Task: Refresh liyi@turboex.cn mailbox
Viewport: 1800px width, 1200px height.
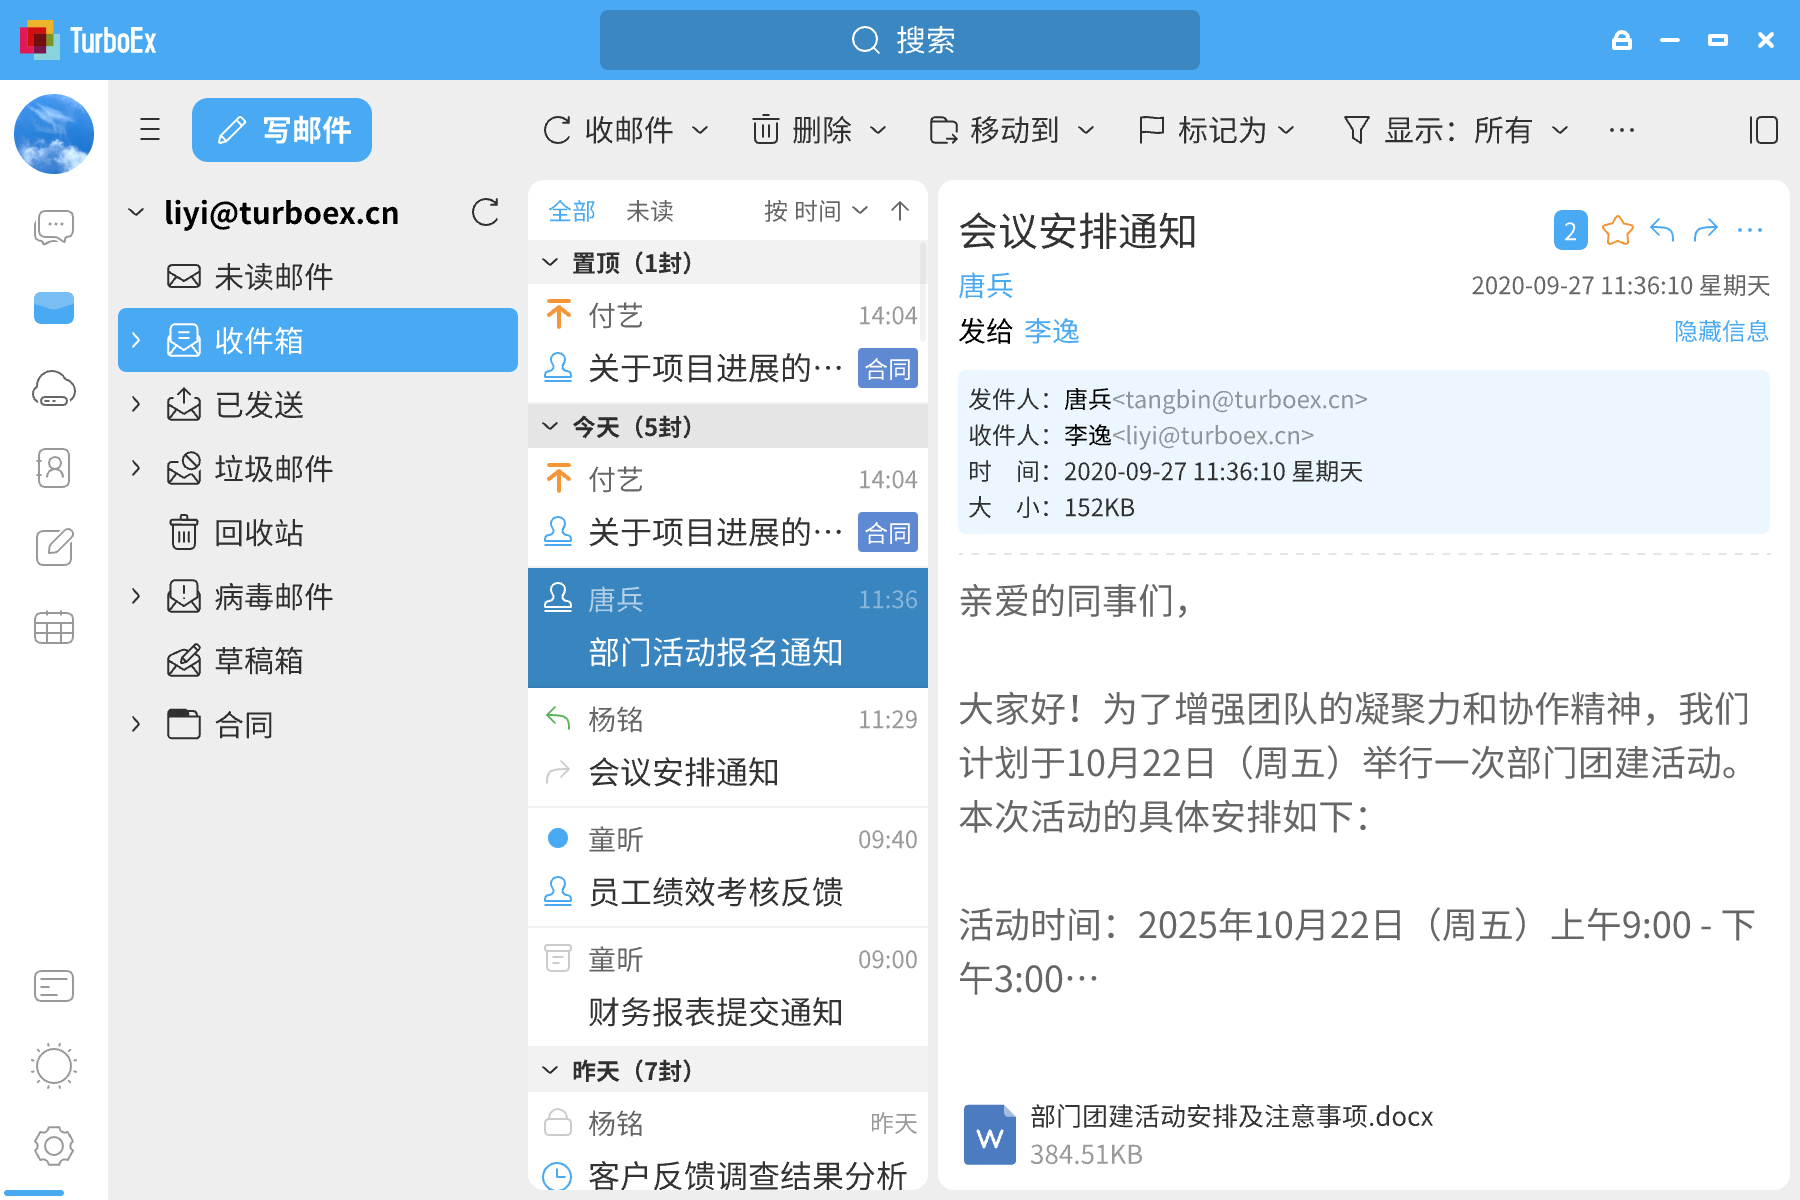Action: 484,212
